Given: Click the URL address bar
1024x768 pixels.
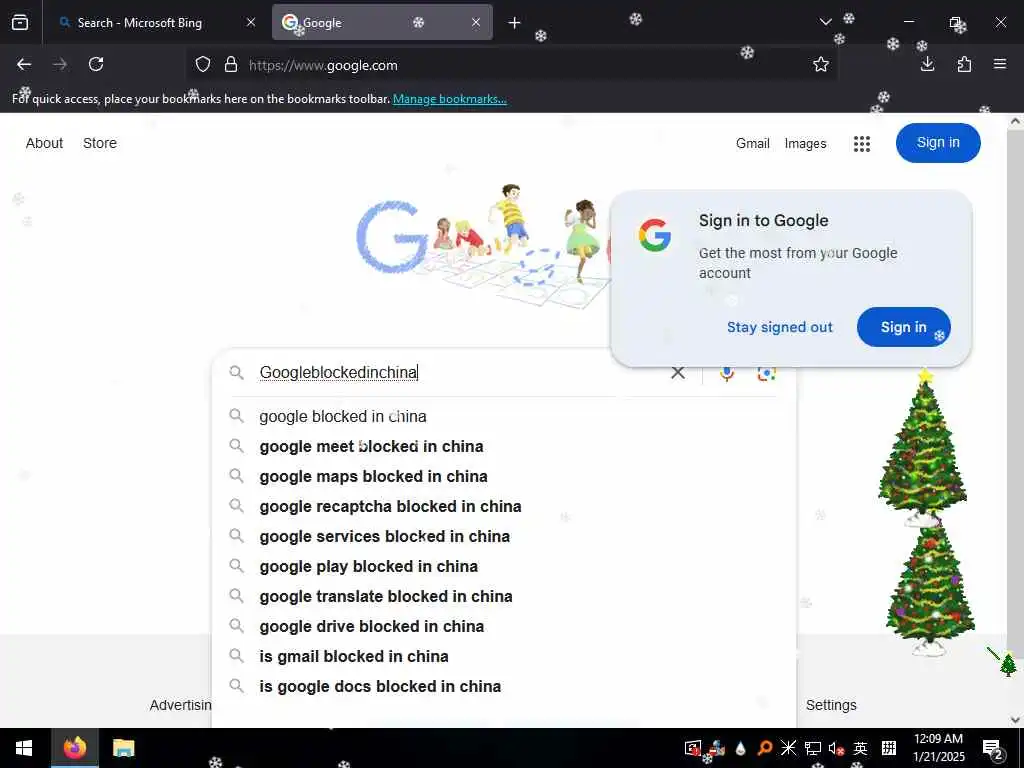Looking at the screenshot, I should pyautogui.click(x=509, y=65).
